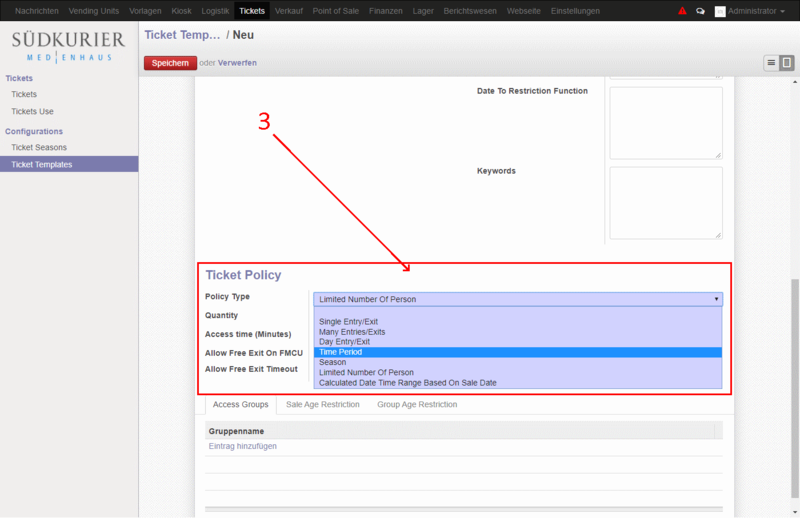The image size is (800, 518).
Task: Open the Logistik menu
Action: click(215, 11)
